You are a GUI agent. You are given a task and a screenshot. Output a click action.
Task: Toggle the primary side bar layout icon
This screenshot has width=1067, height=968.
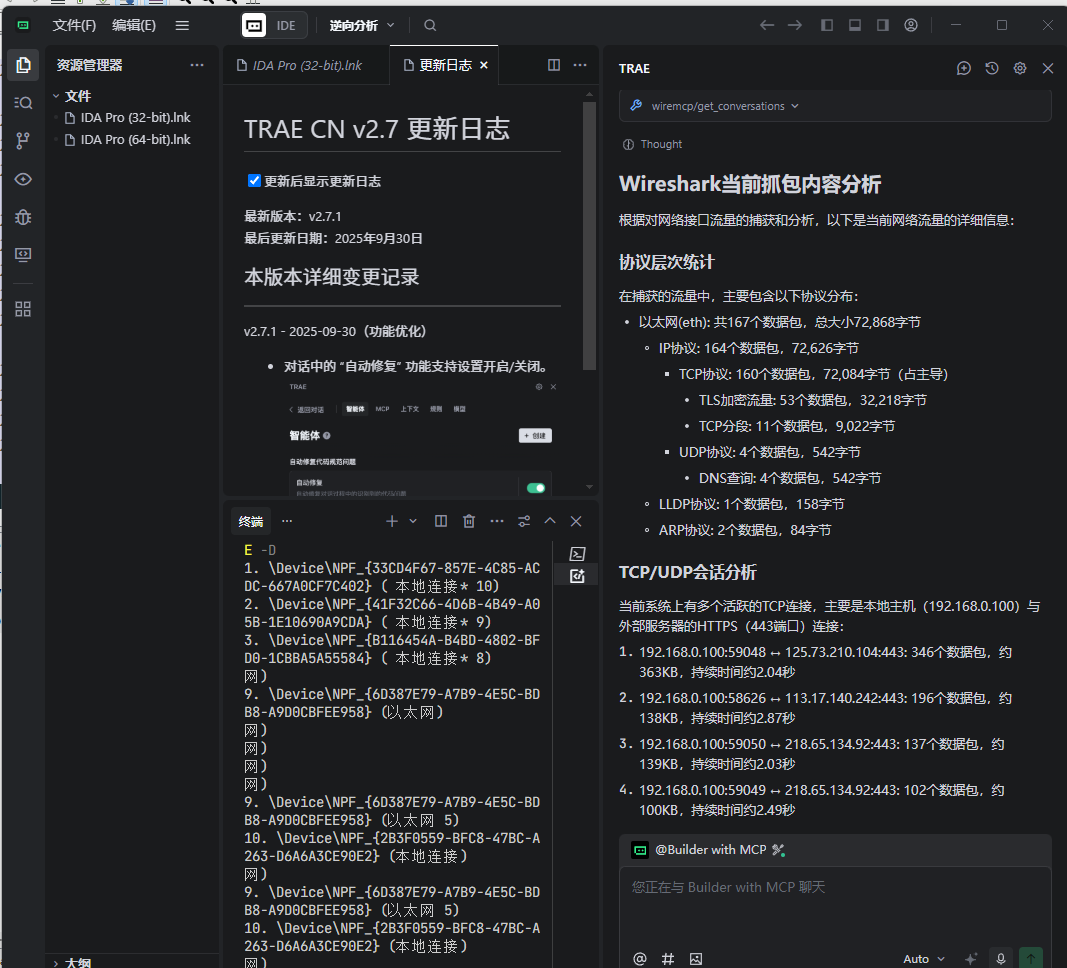[827, 25]
